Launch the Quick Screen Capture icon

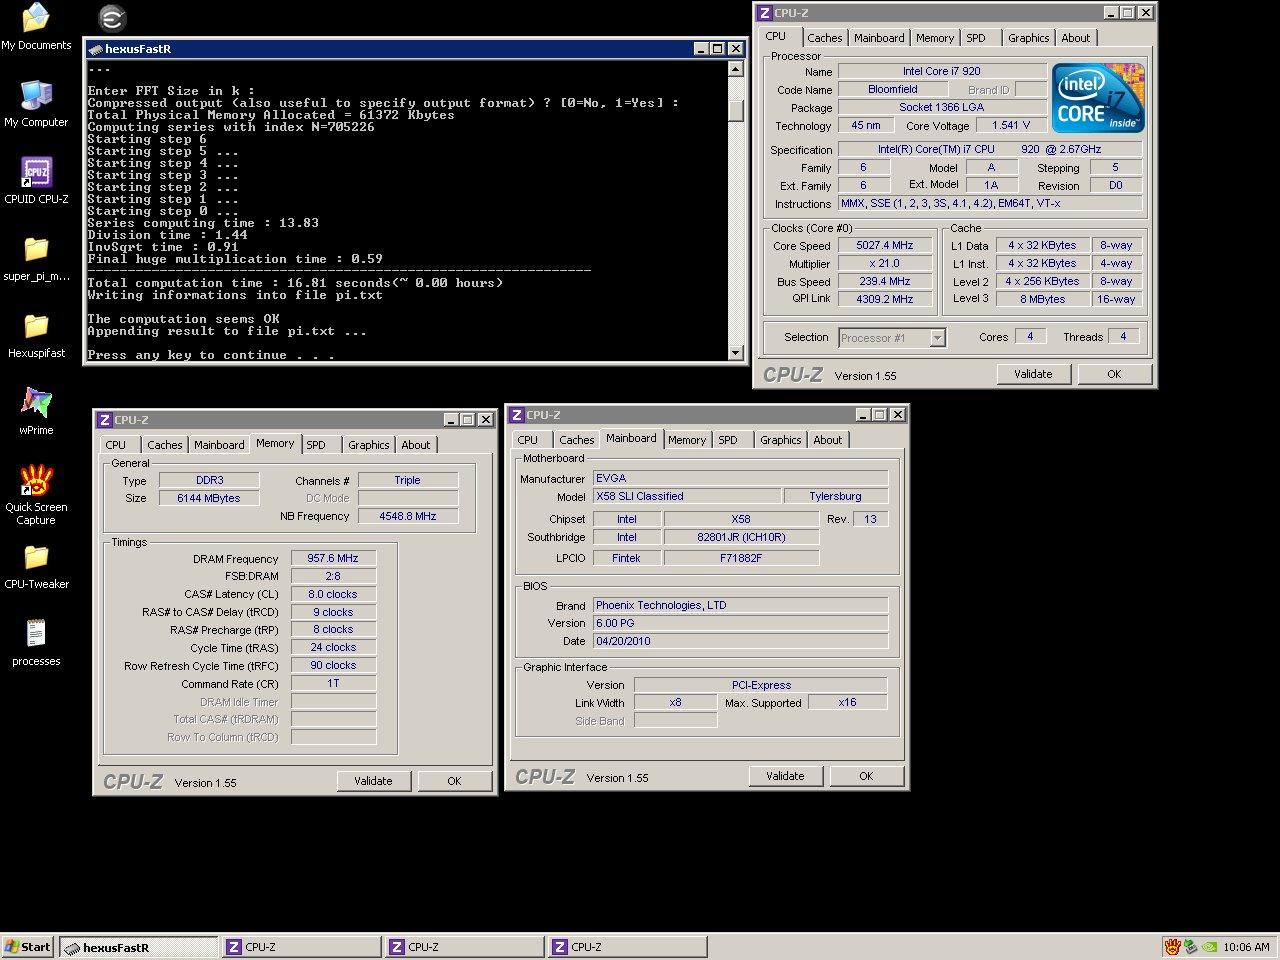36,494
